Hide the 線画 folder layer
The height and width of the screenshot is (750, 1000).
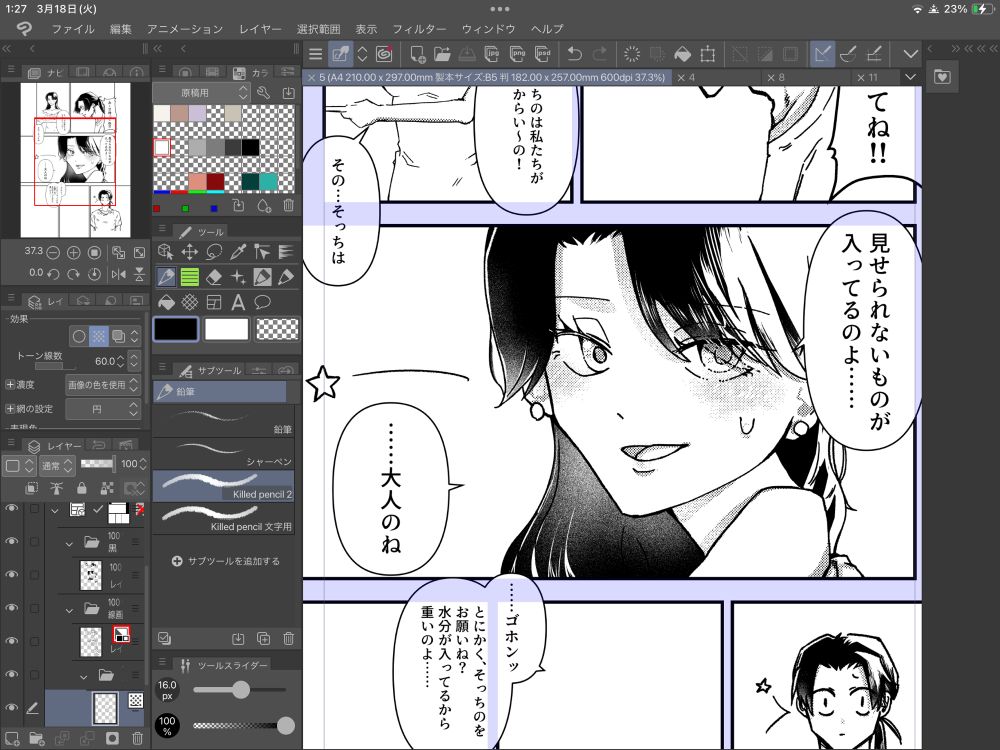click(11, 608)
